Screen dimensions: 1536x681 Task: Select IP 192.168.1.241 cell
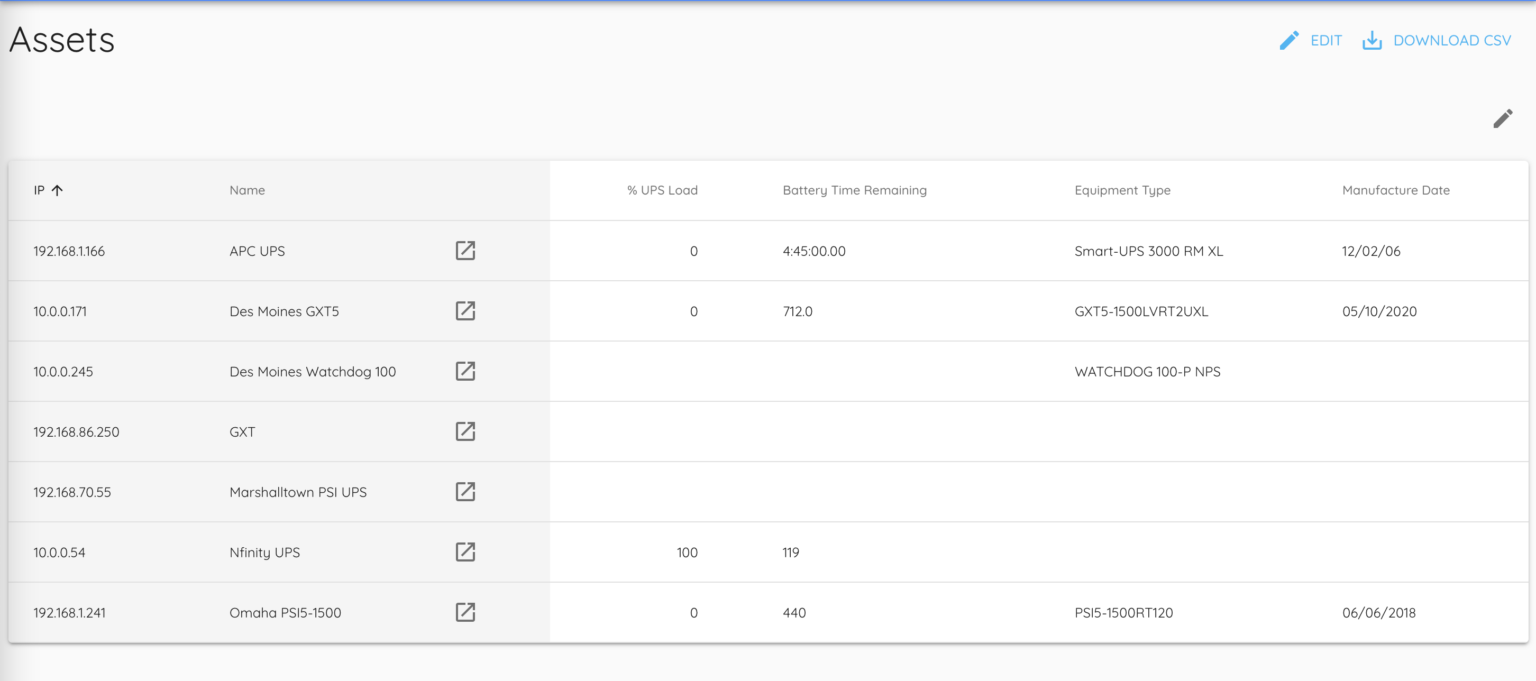coord(69,612)
